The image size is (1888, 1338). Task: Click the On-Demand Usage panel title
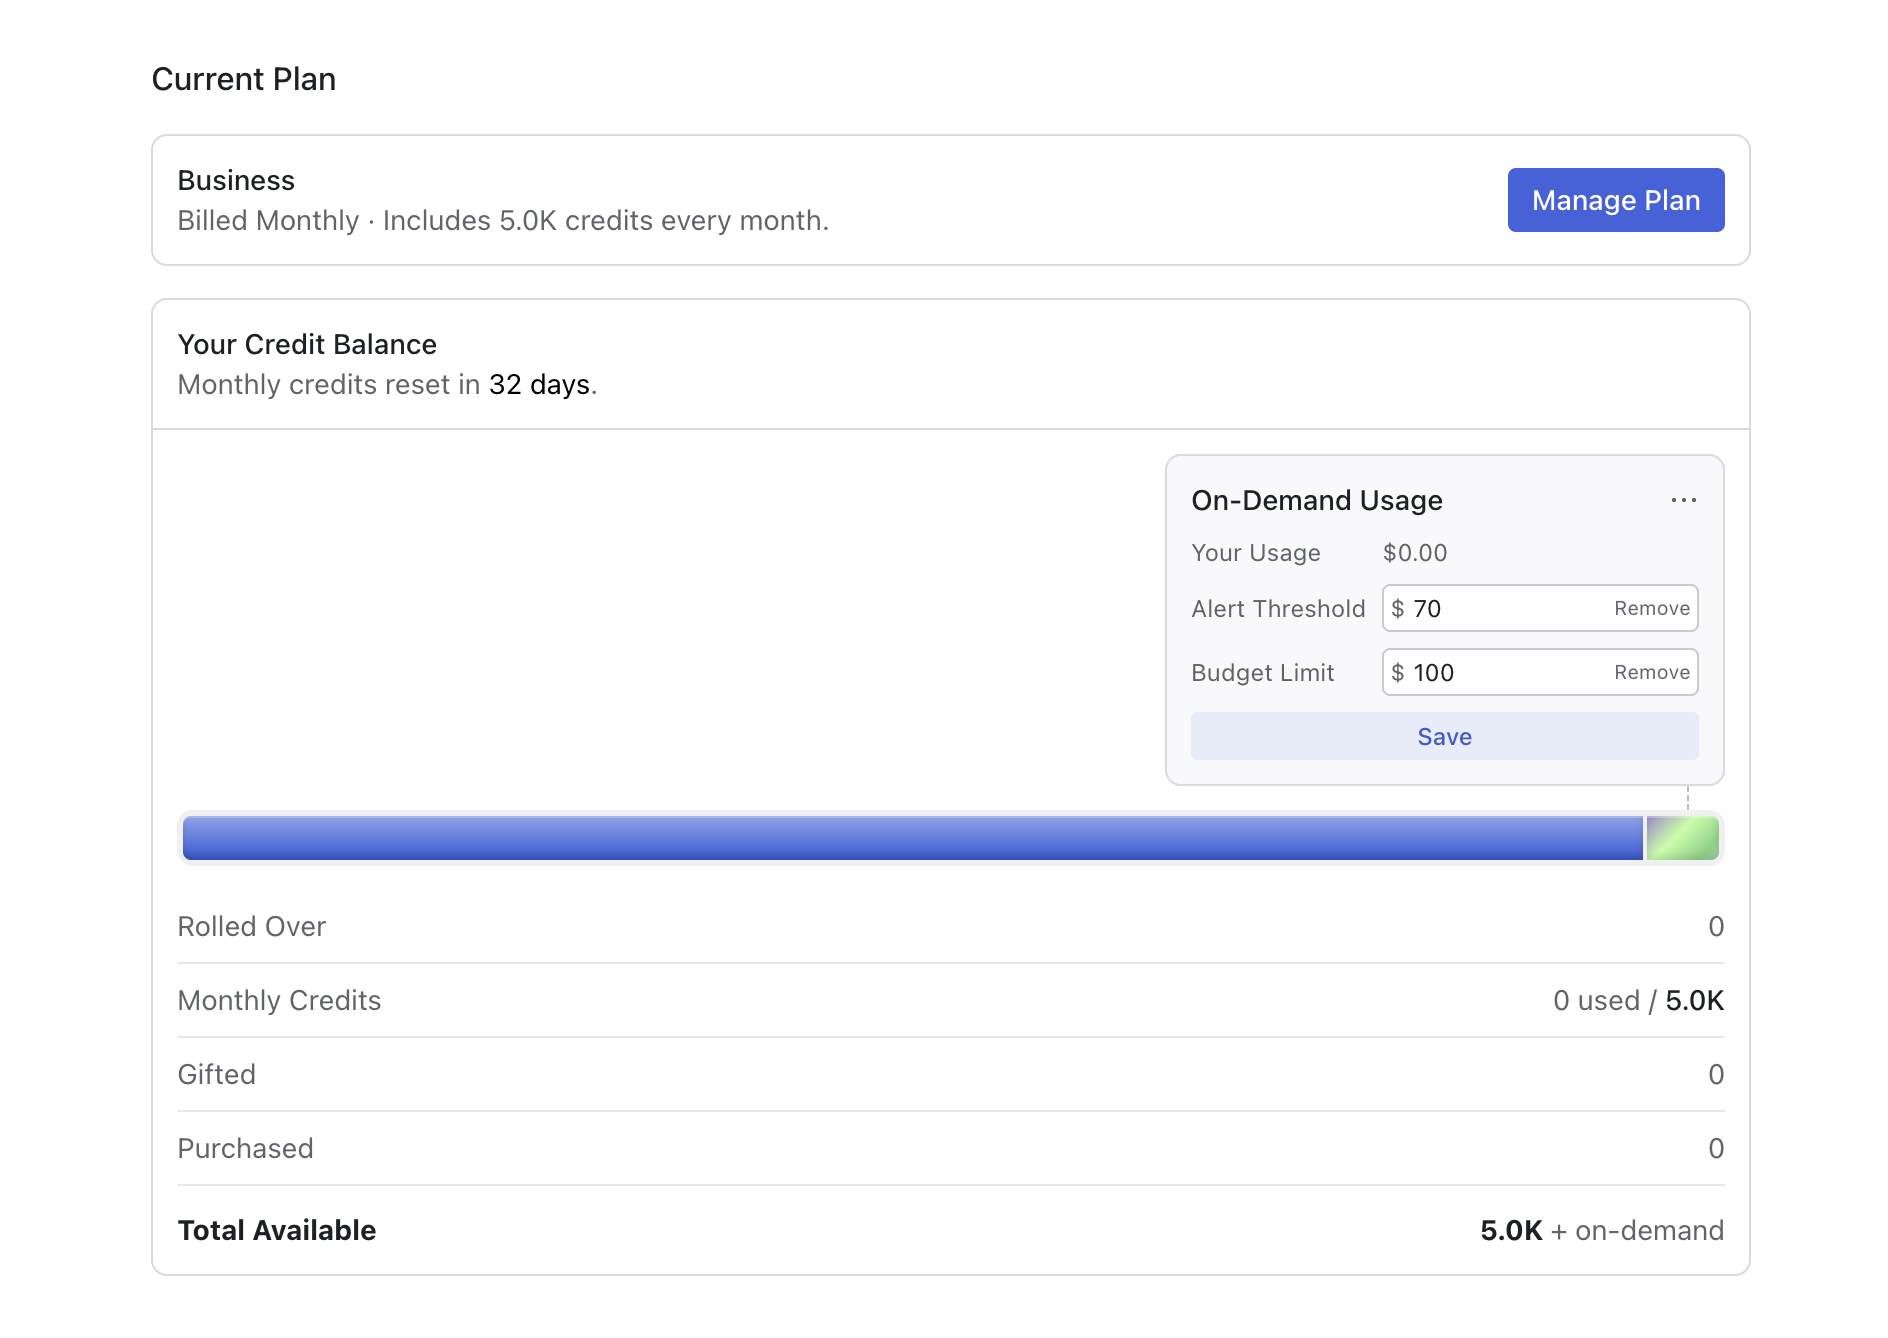tap(1316, 500)
